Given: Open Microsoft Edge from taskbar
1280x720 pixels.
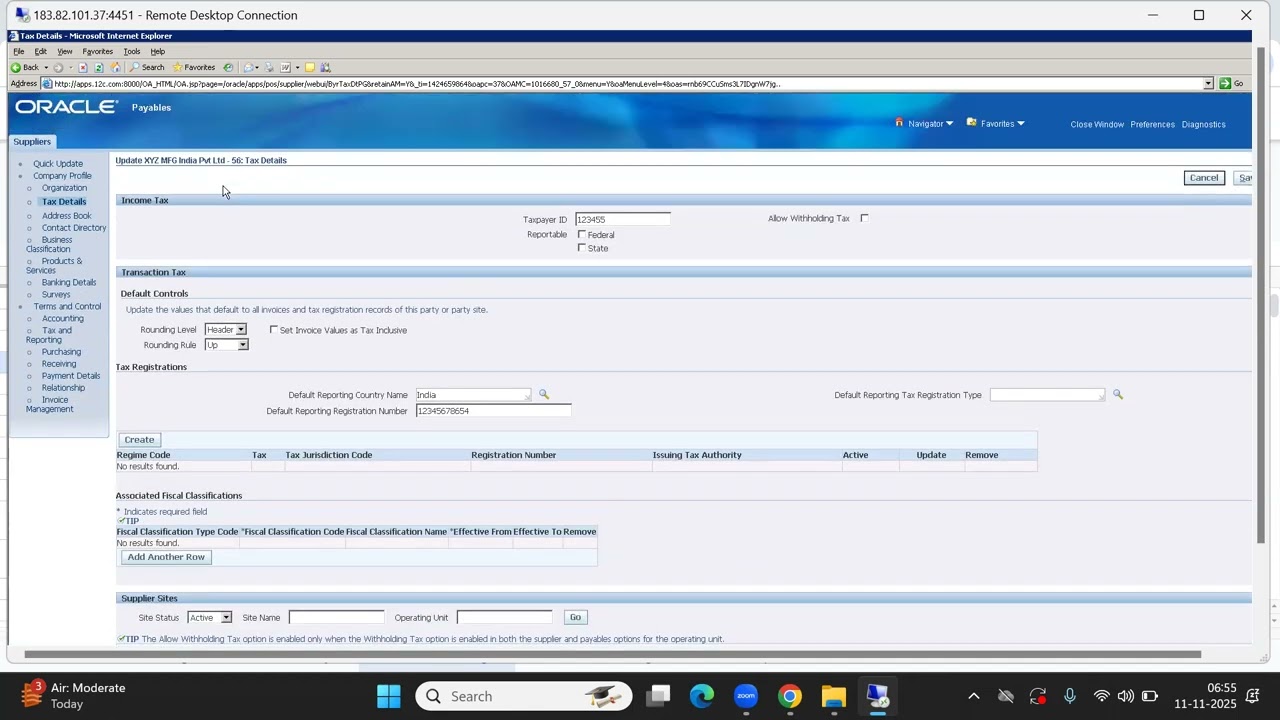Looking at the screenshot, I should 702,696.
